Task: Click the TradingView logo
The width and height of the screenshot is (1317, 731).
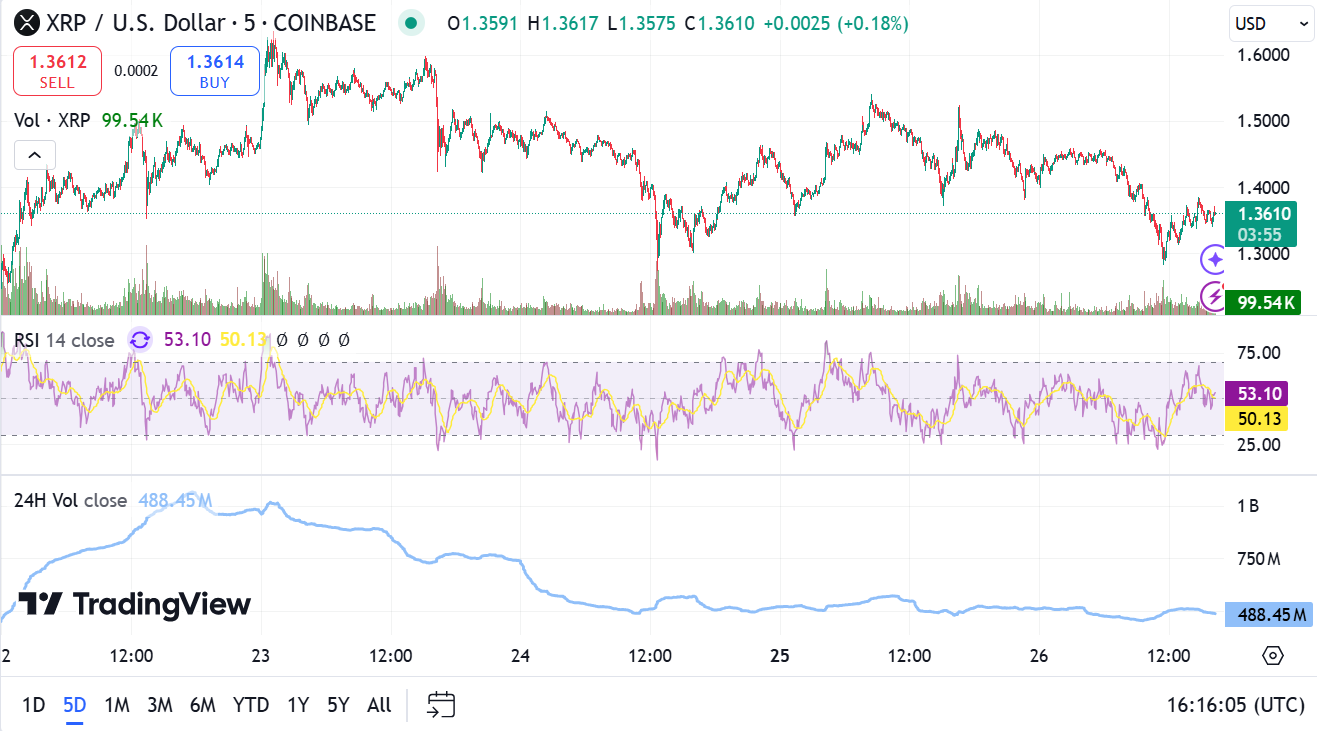Action: tap(134, 604)
